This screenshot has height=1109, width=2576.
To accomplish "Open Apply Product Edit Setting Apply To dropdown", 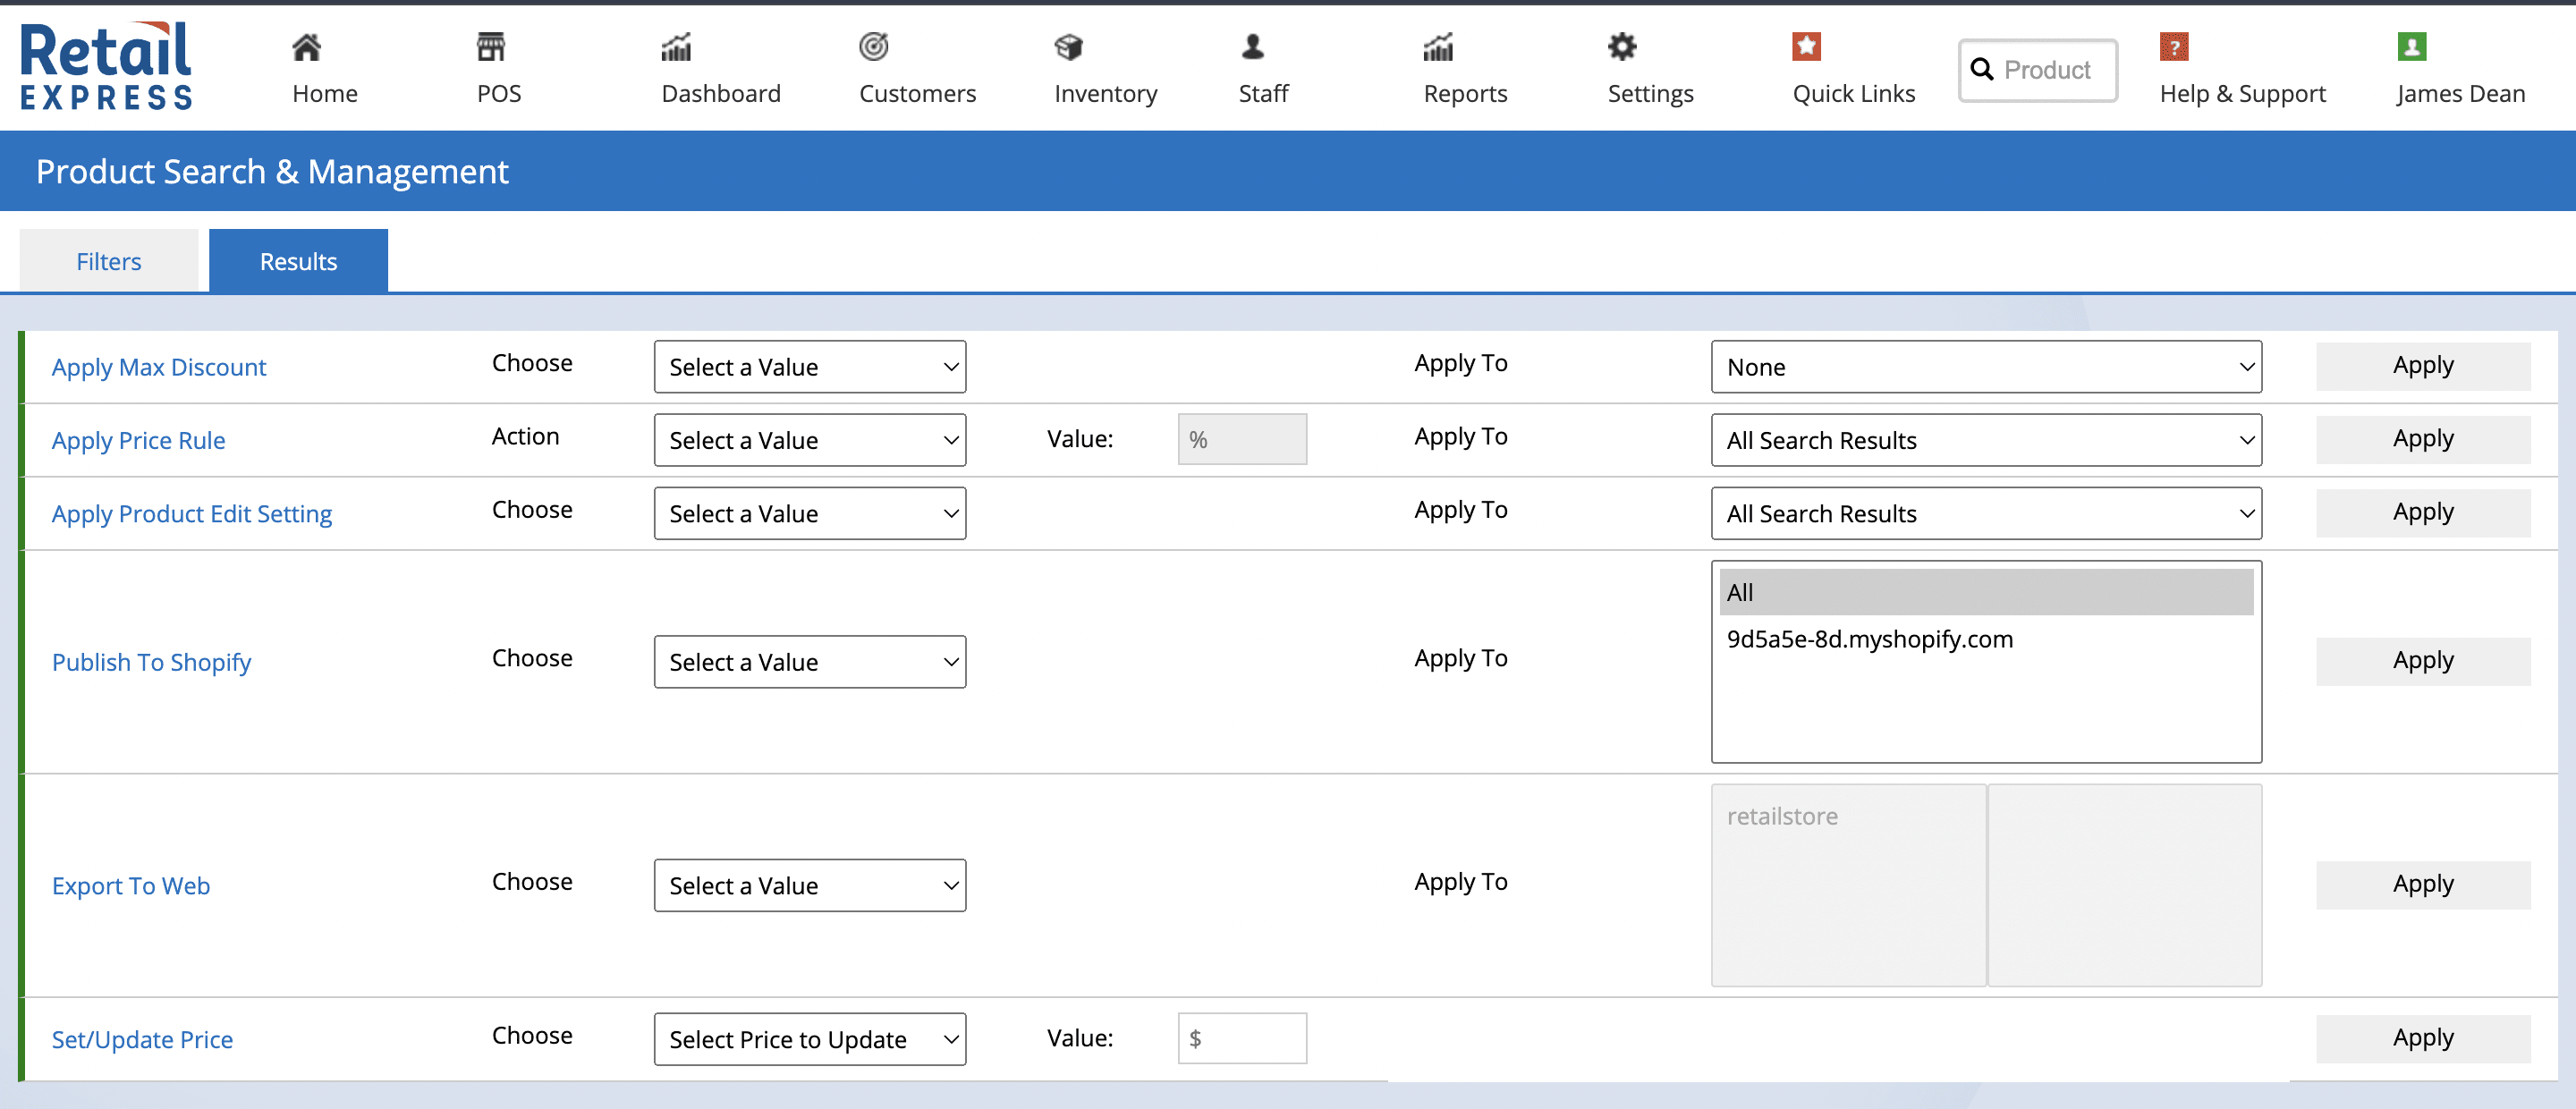I will pyautogui.click(x=1986, y=513).
